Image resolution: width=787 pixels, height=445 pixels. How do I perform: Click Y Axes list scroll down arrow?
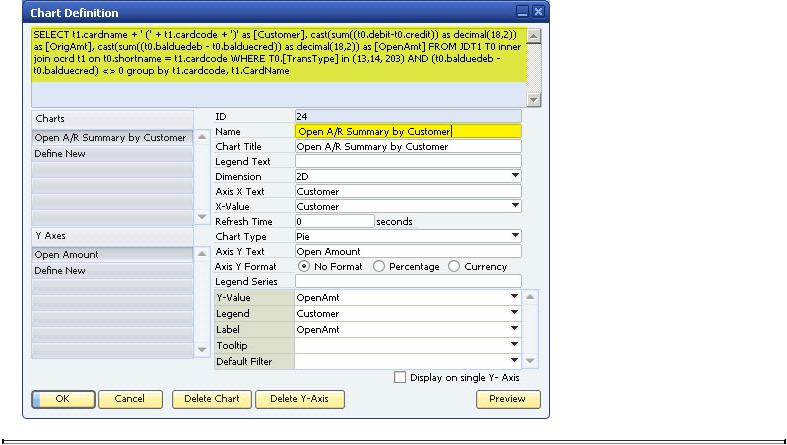pyautogui.click(x=202, y=349)
